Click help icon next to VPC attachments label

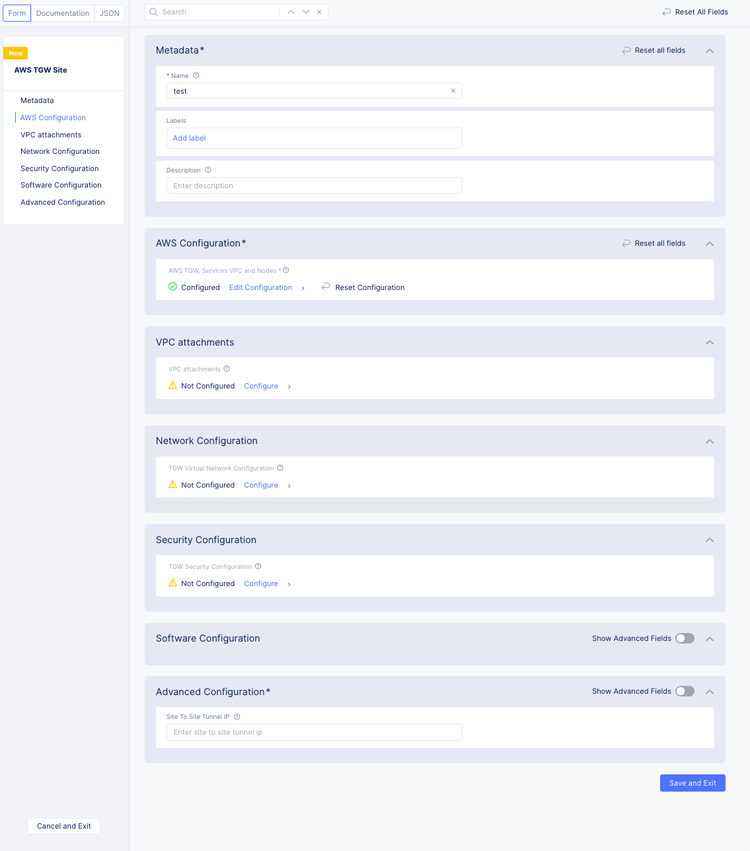coord(227,369)
